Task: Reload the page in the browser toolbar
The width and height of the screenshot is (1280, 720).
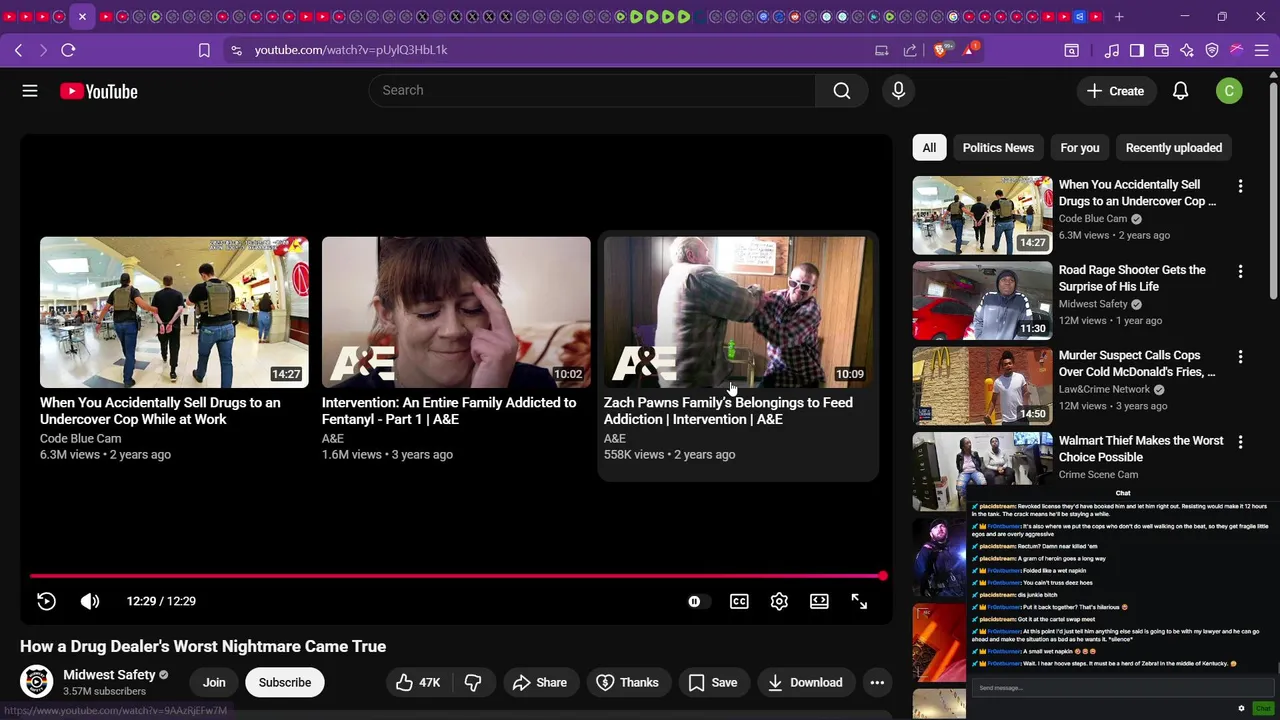Action: point(68,50)
